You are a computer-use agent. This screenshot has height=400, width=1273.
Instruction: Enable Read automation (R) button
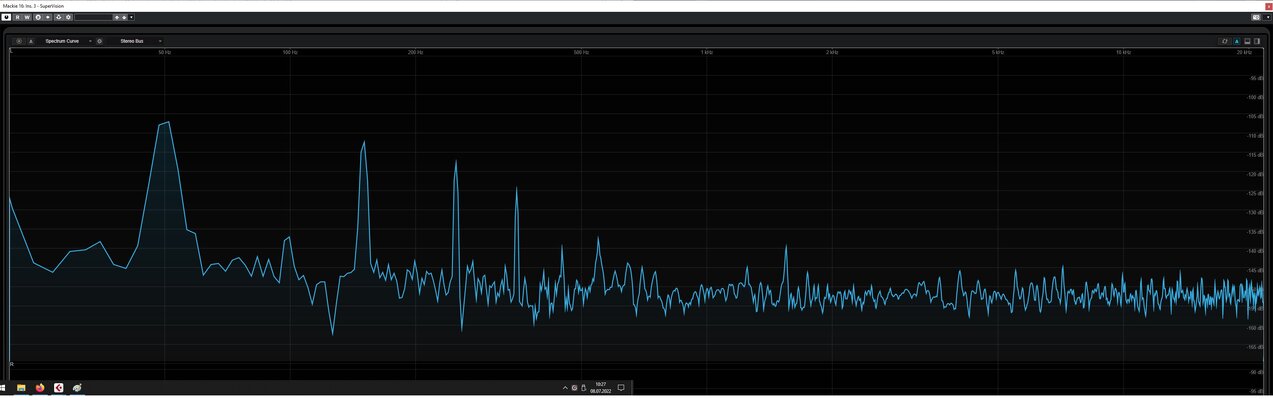17,17
